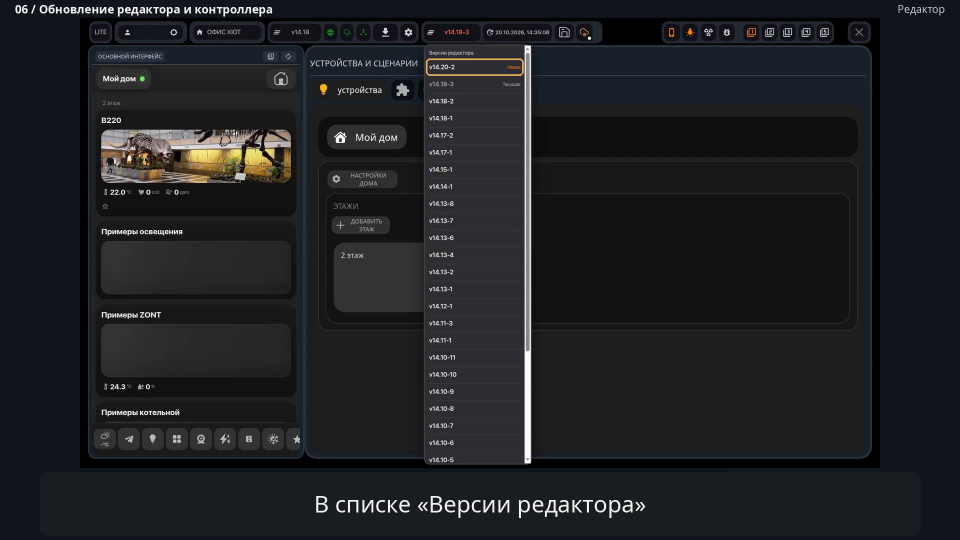Click the B-shaped block icon in the bottom bar
This screenshot has height=540, width=960.
[249, 439]
